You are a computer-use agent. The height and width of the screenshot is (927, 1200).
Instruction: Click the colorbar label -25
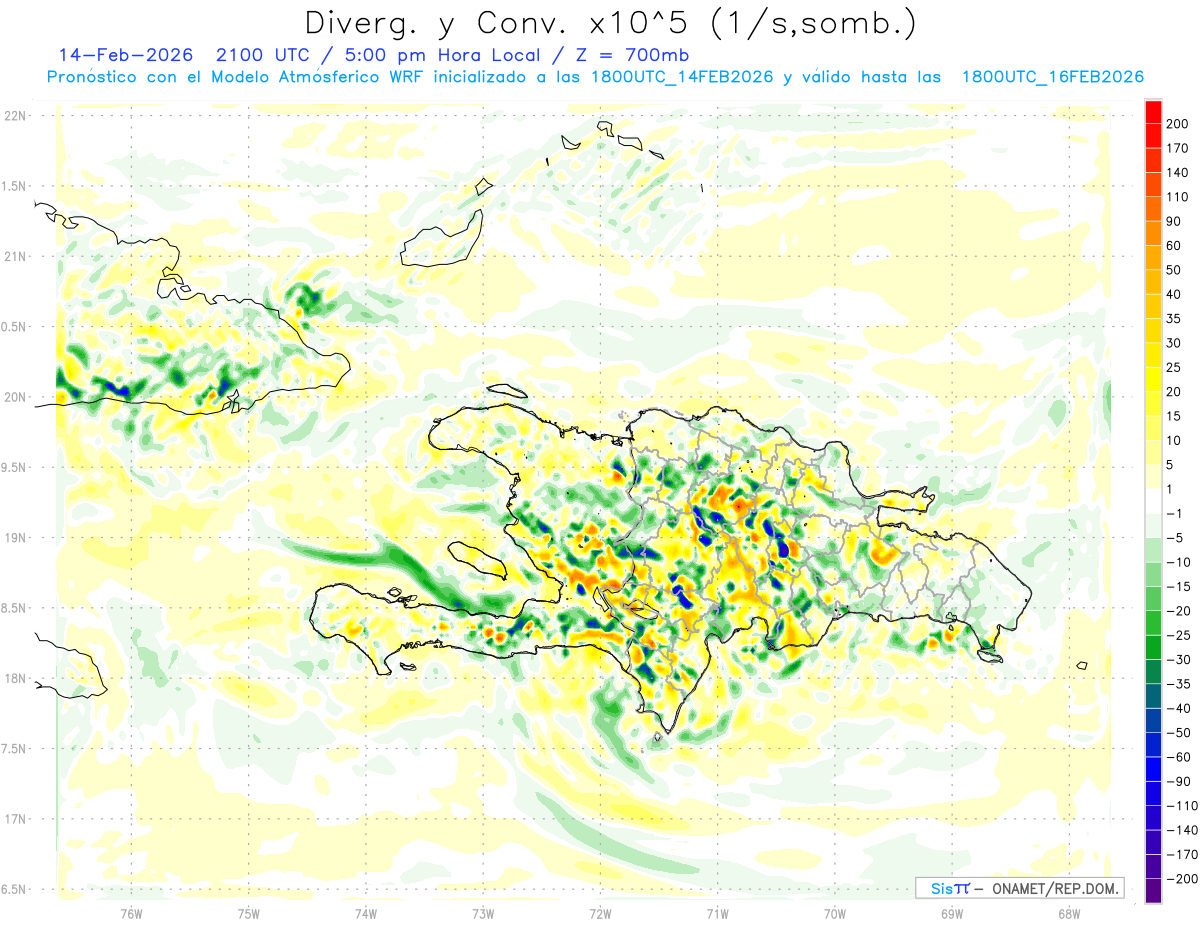(1178, 635)
